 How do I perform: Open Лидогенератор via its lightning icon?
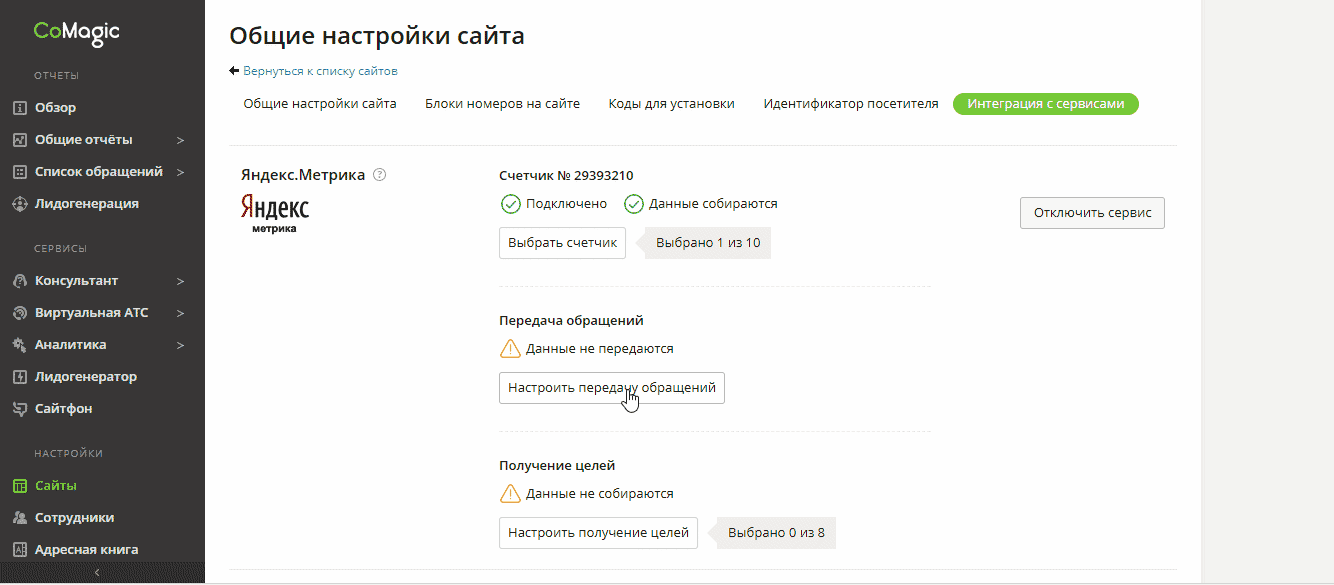click(x=18, y=377)
